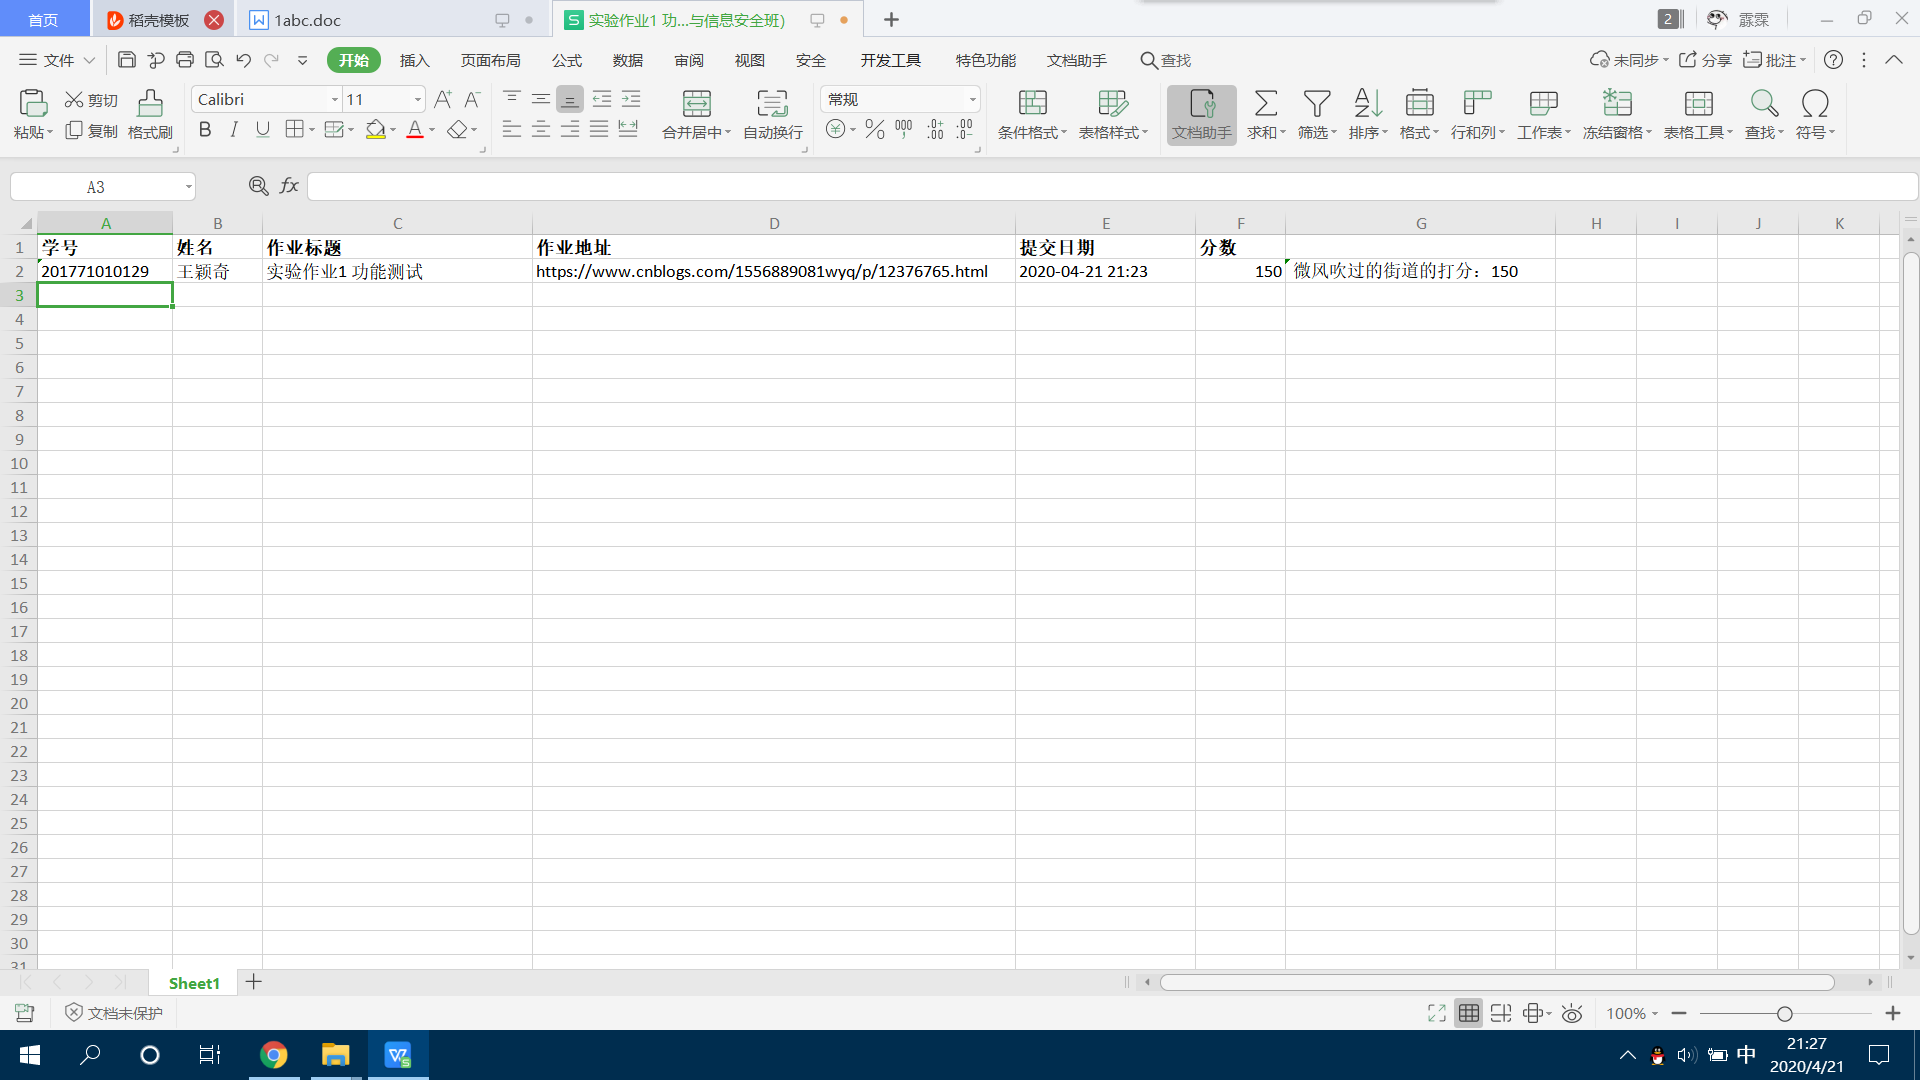
Task: Click the Format Painter (格式刷) icon
Action: 150,104
